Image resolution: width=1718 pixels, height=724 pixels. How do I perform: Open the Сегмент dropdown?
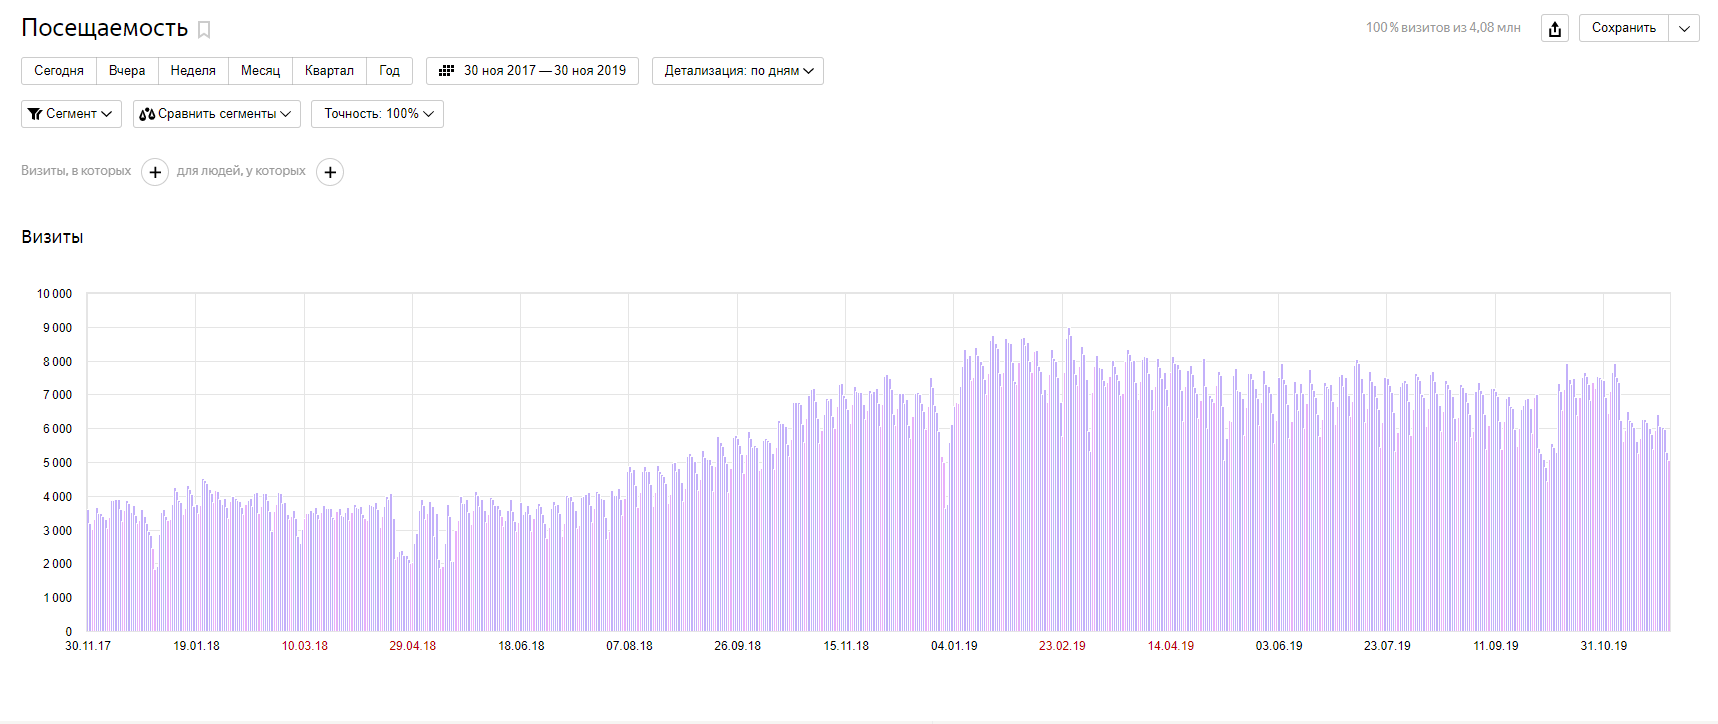pyautogui.click(x=71, y=114)
